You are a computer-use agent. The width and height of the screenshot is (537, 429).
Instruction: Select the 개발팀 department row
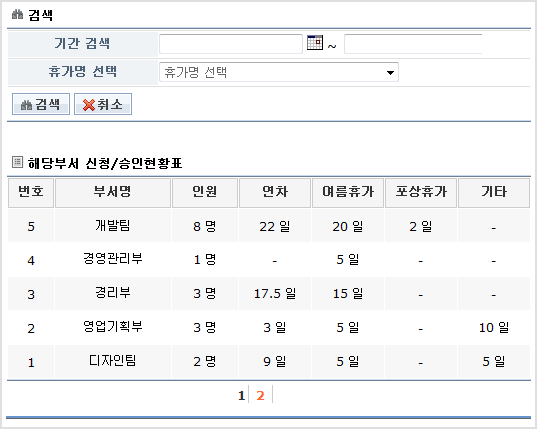[x=268, y=226]
